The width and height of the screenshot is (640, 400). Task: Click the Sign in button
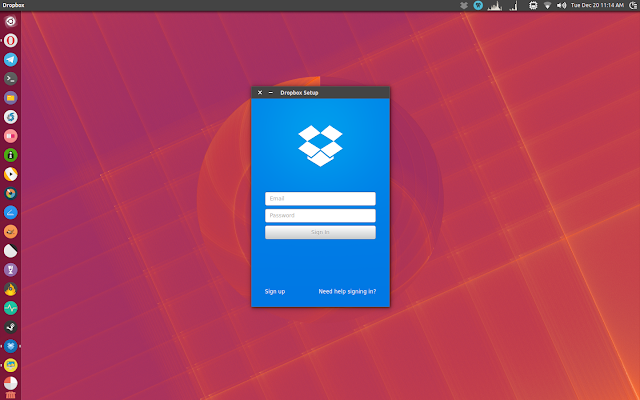320,232
